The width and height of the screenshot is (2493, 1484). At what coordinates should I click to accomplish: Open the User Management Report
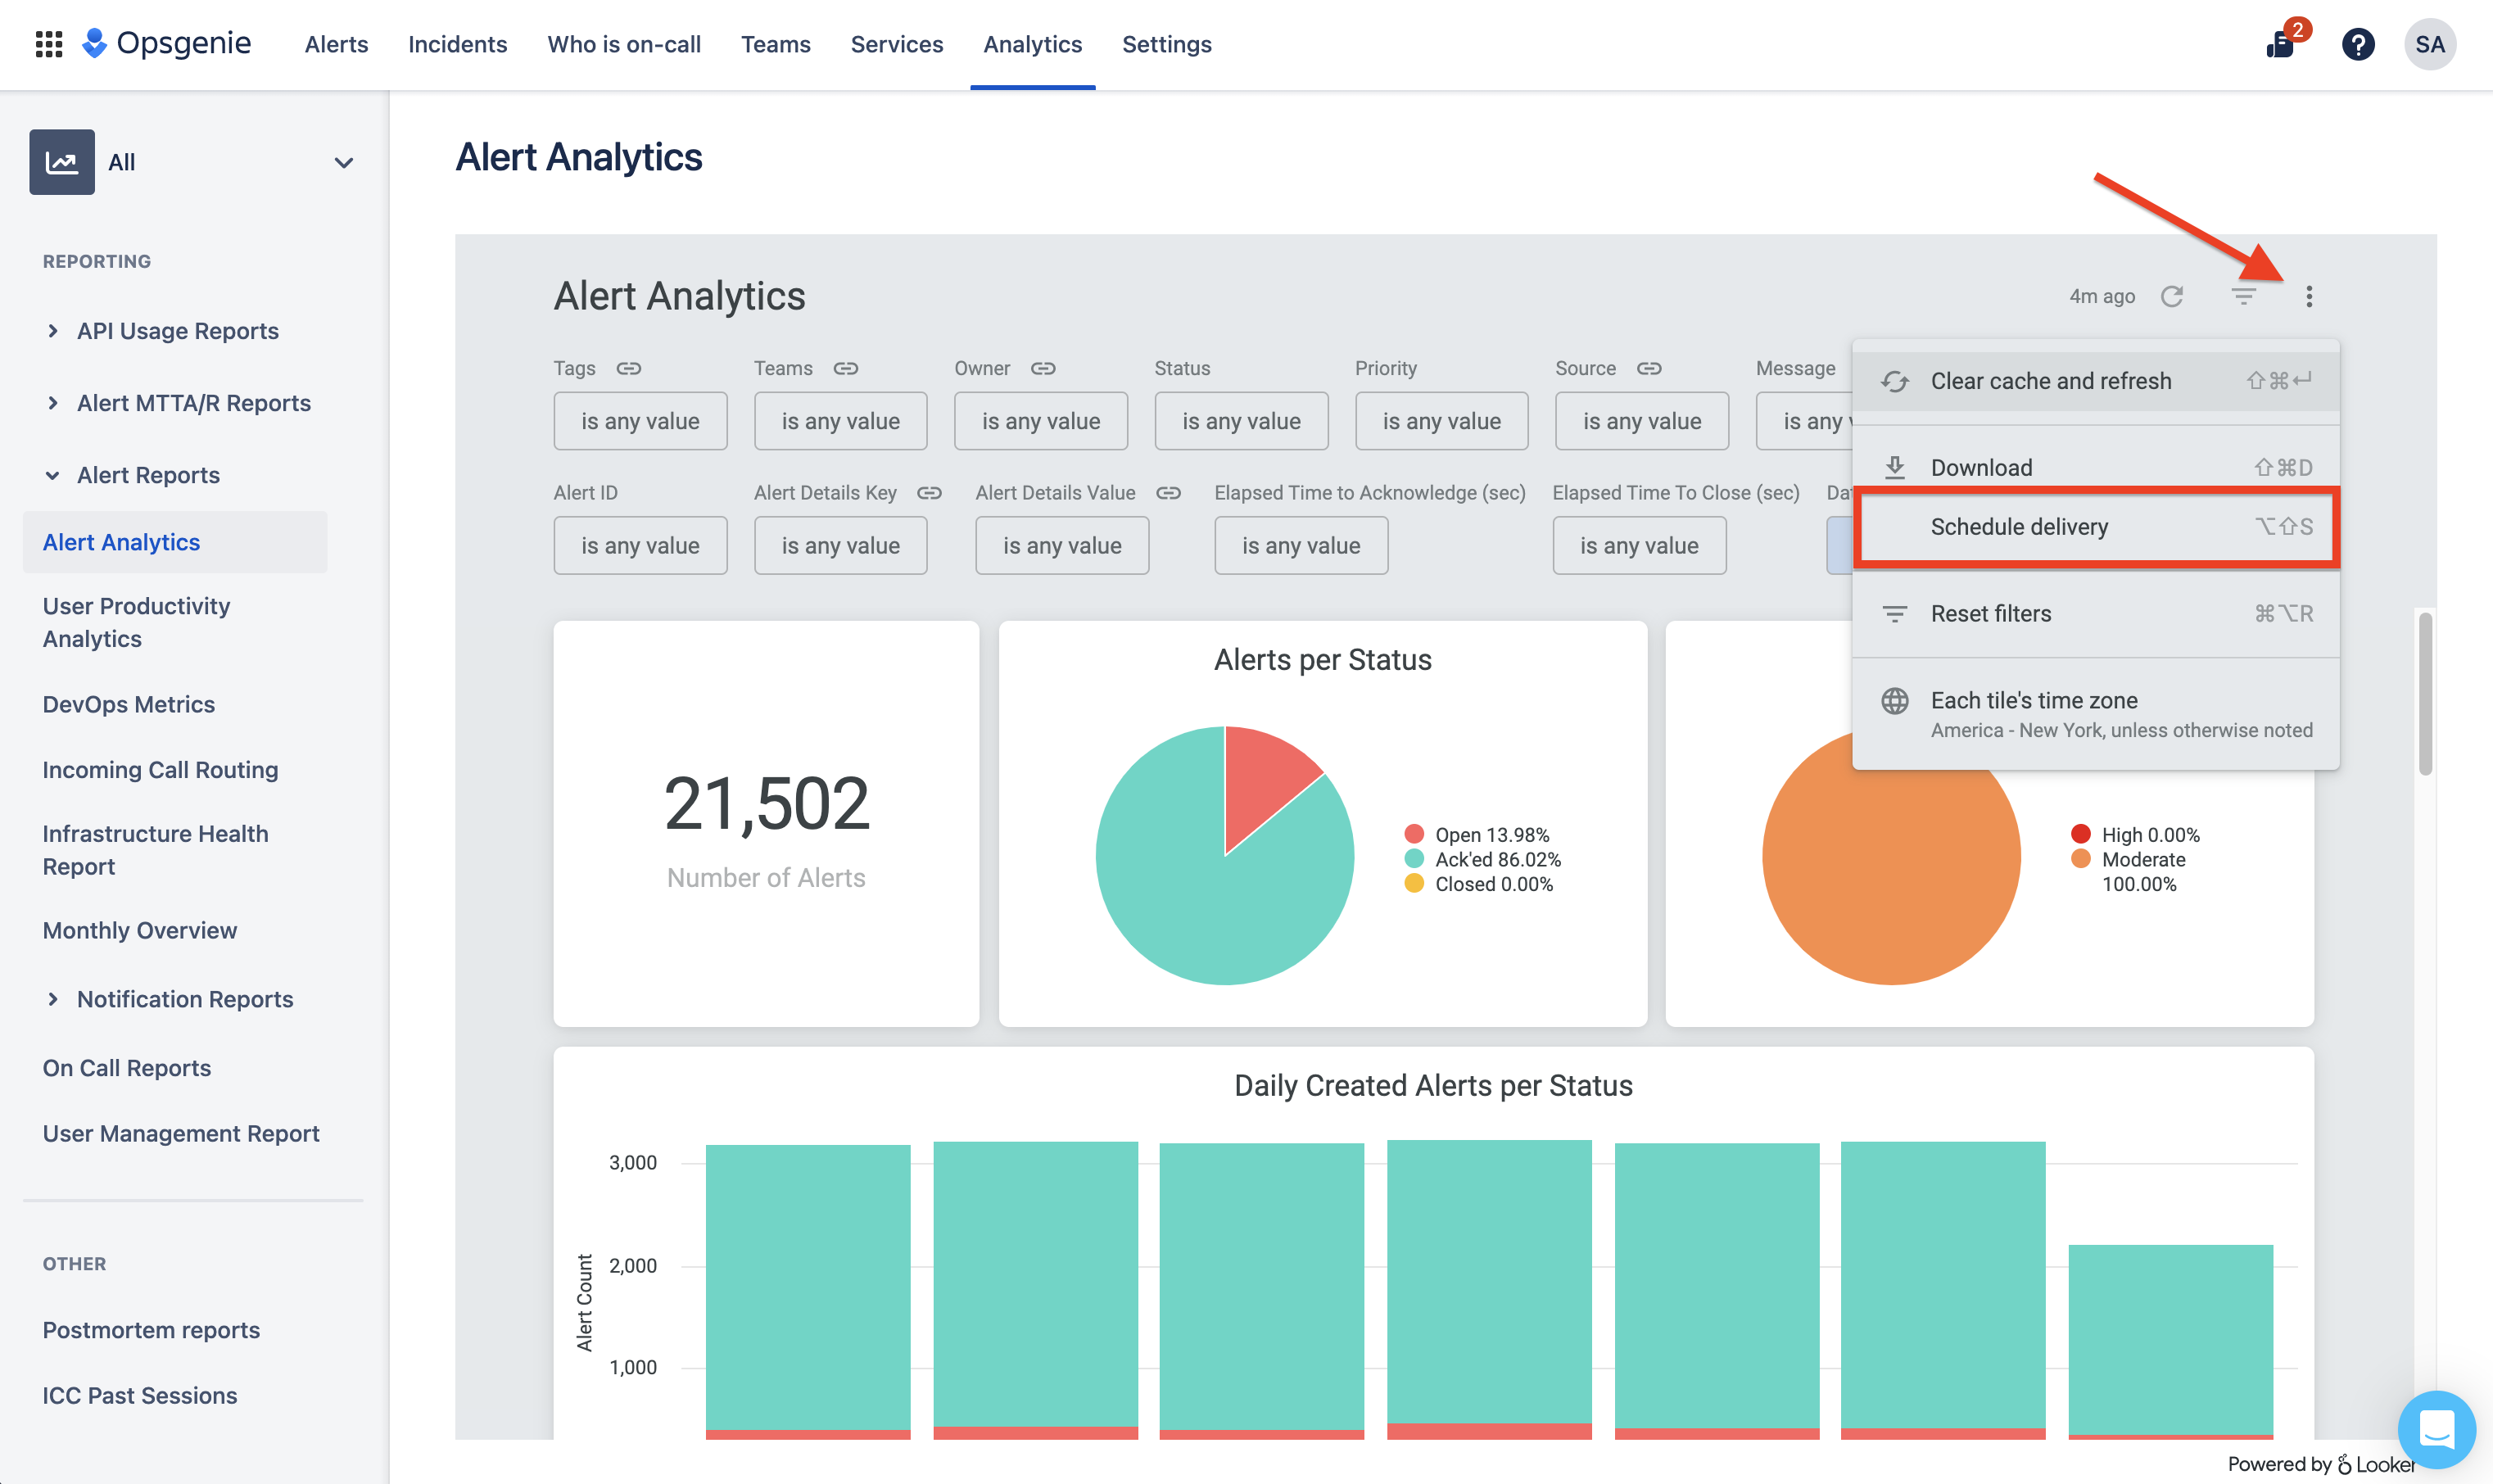[181, 1133]
